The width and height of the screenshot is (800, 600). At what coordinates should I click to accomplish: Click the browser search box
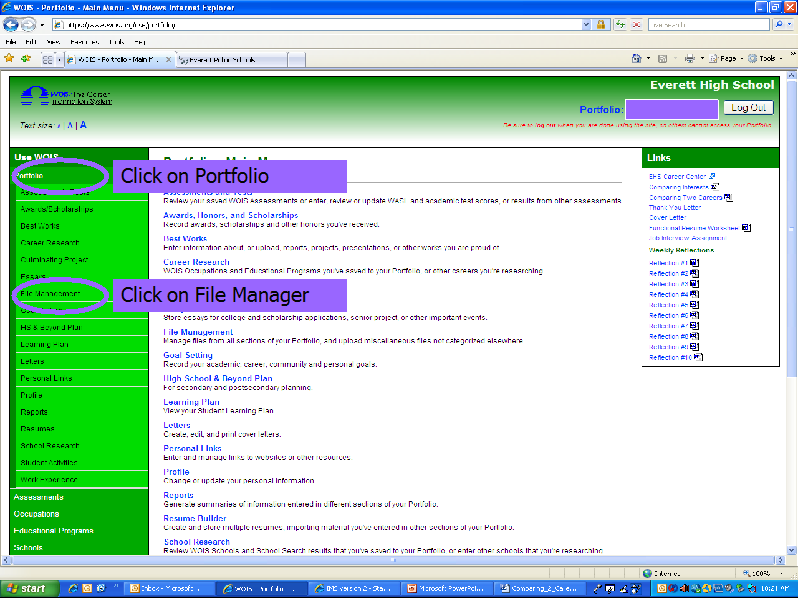[709, 24]
